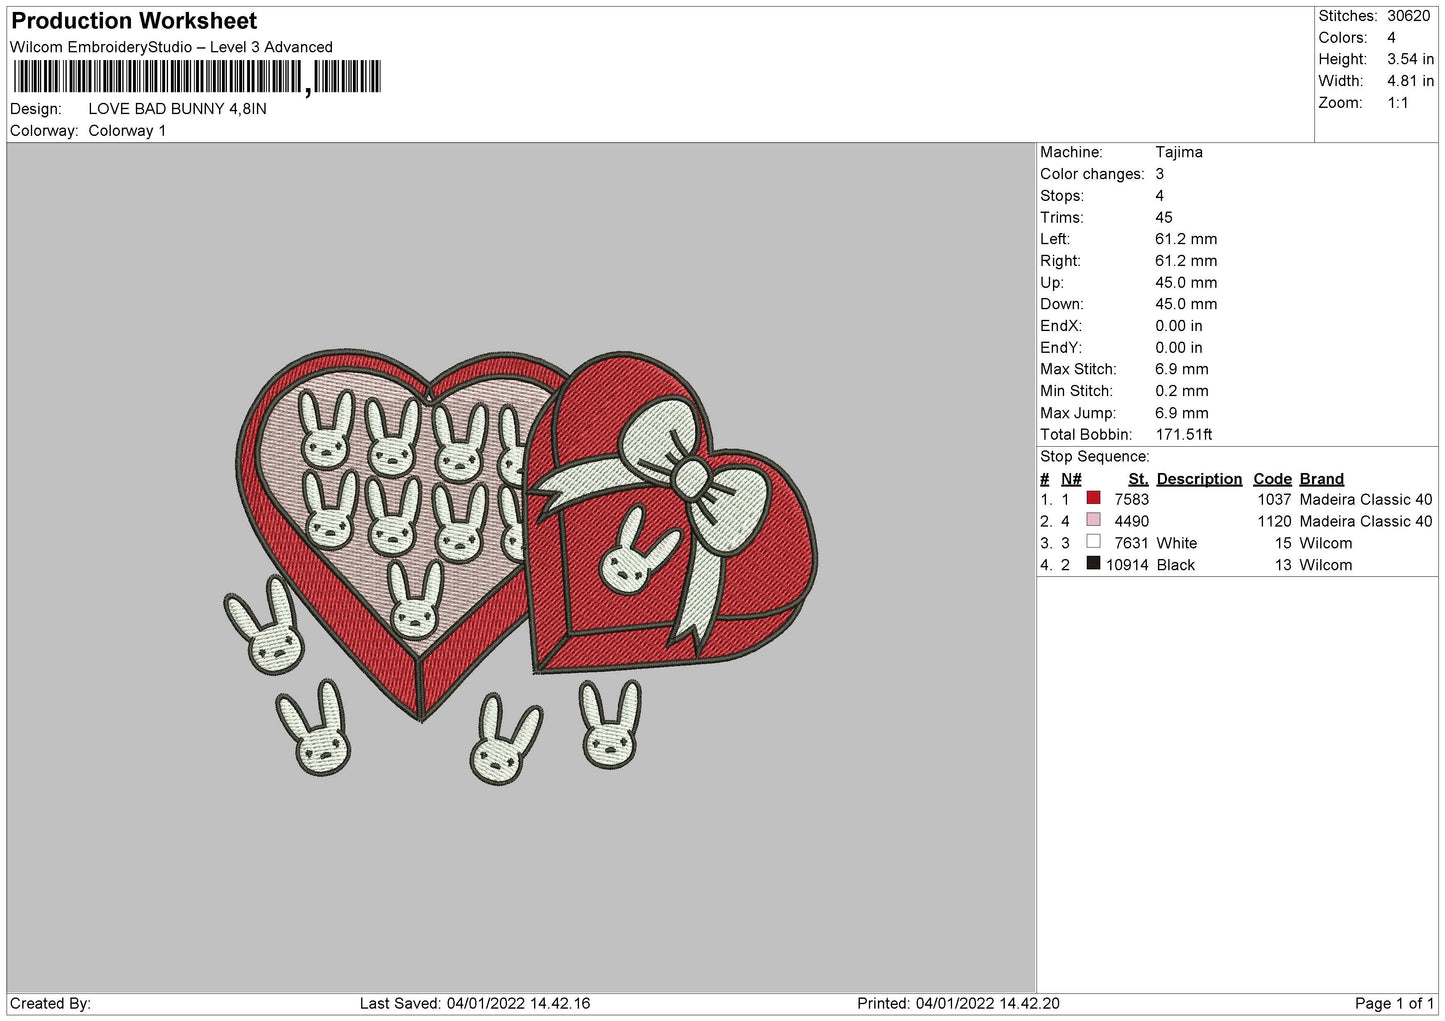Click the Code column header
The width and height of the screenshot is (1445, 1021).
tap(1272, 479)
